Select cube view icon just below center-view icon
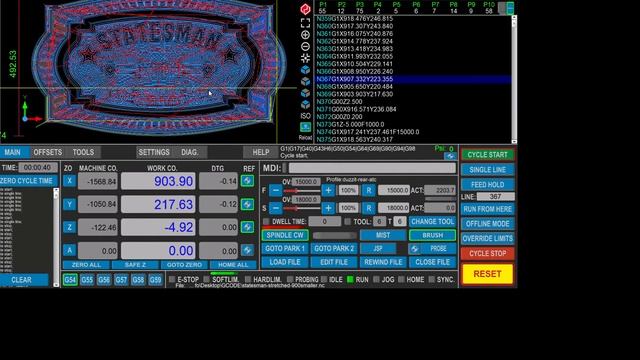Image resolution: width=640 pixels, height=360 pixels. [x=305, y=70]
